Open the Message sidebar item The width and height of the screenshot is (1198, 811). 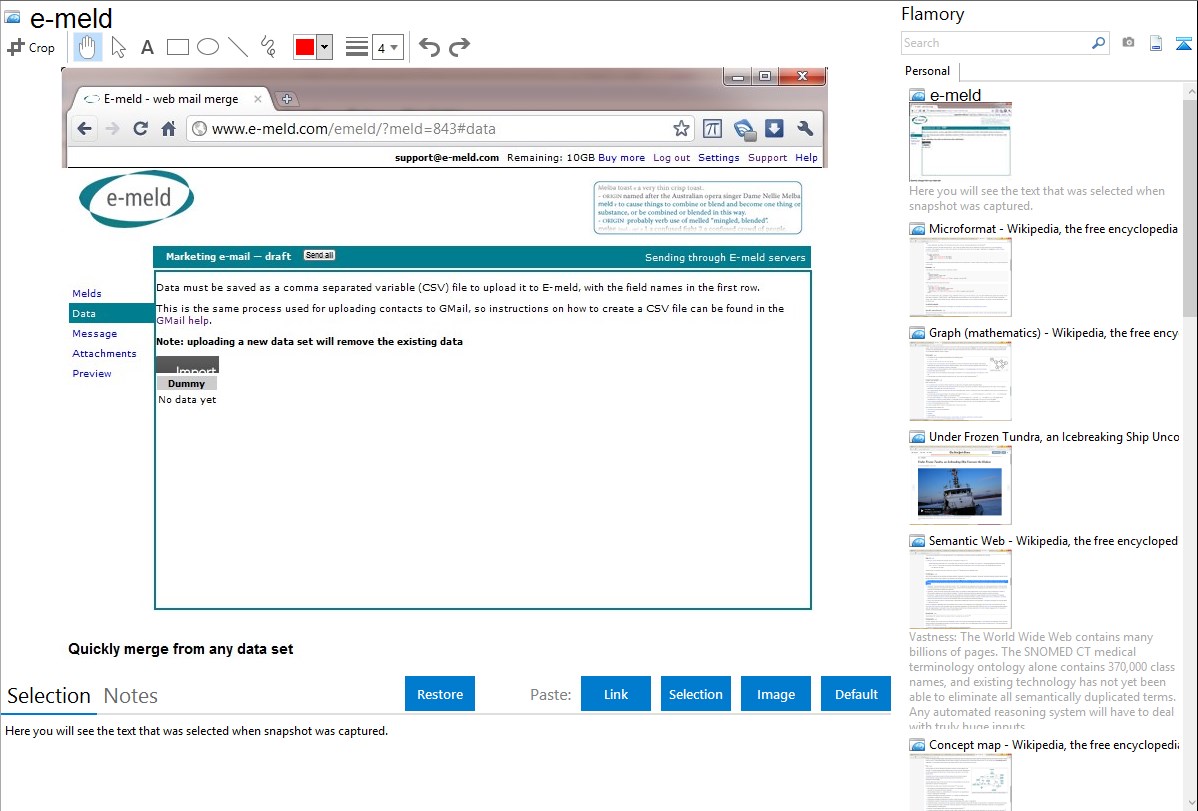(95, 333)
